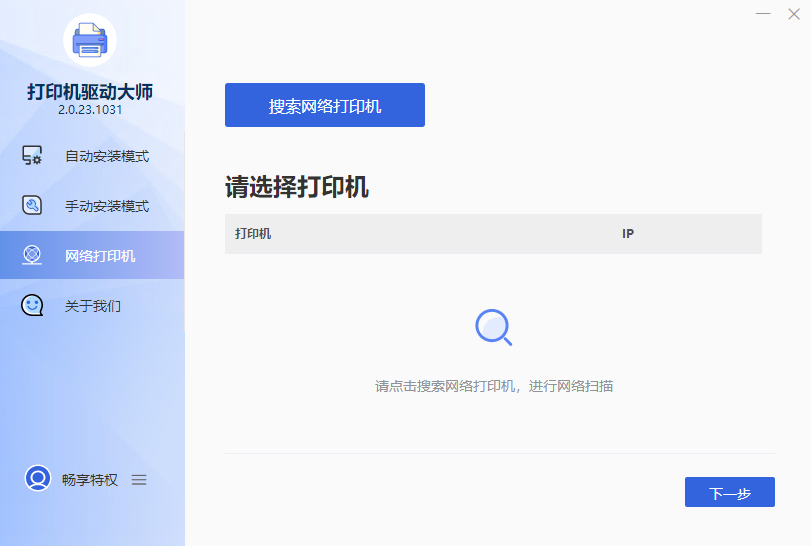
Task: Click the About Us smiley chat icon
Action: coord(32,305)
